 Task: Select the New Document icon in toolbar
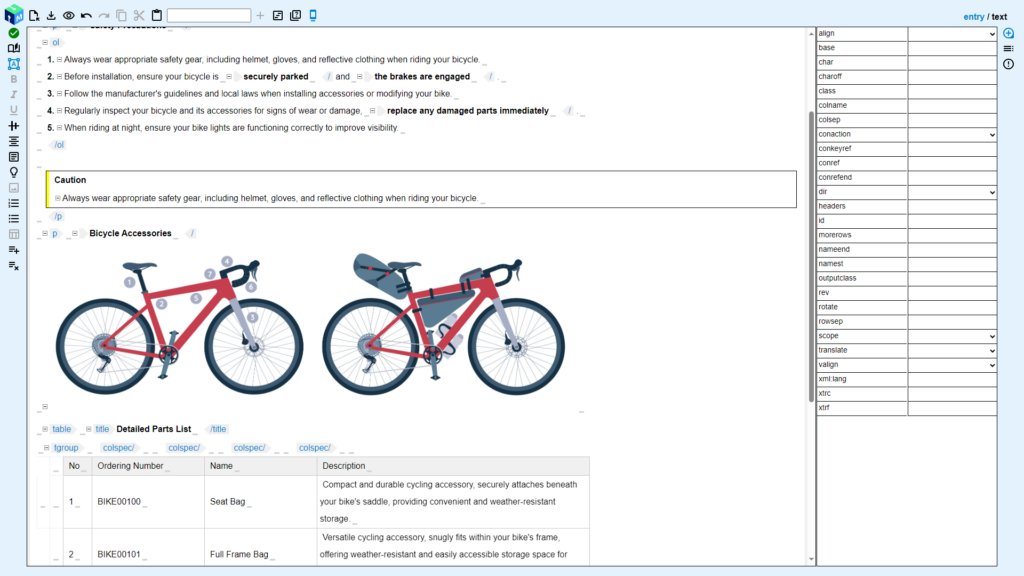34,16
